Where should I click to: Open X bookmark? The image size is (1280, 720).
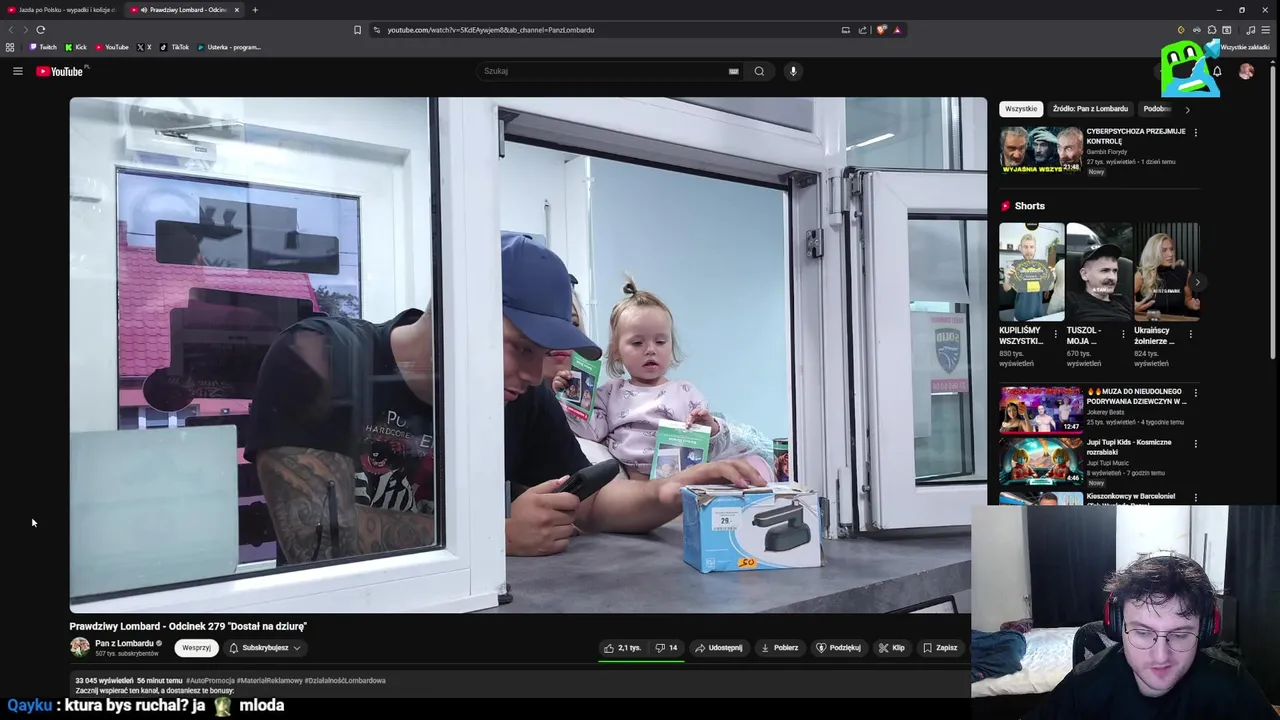click(144, 47)
